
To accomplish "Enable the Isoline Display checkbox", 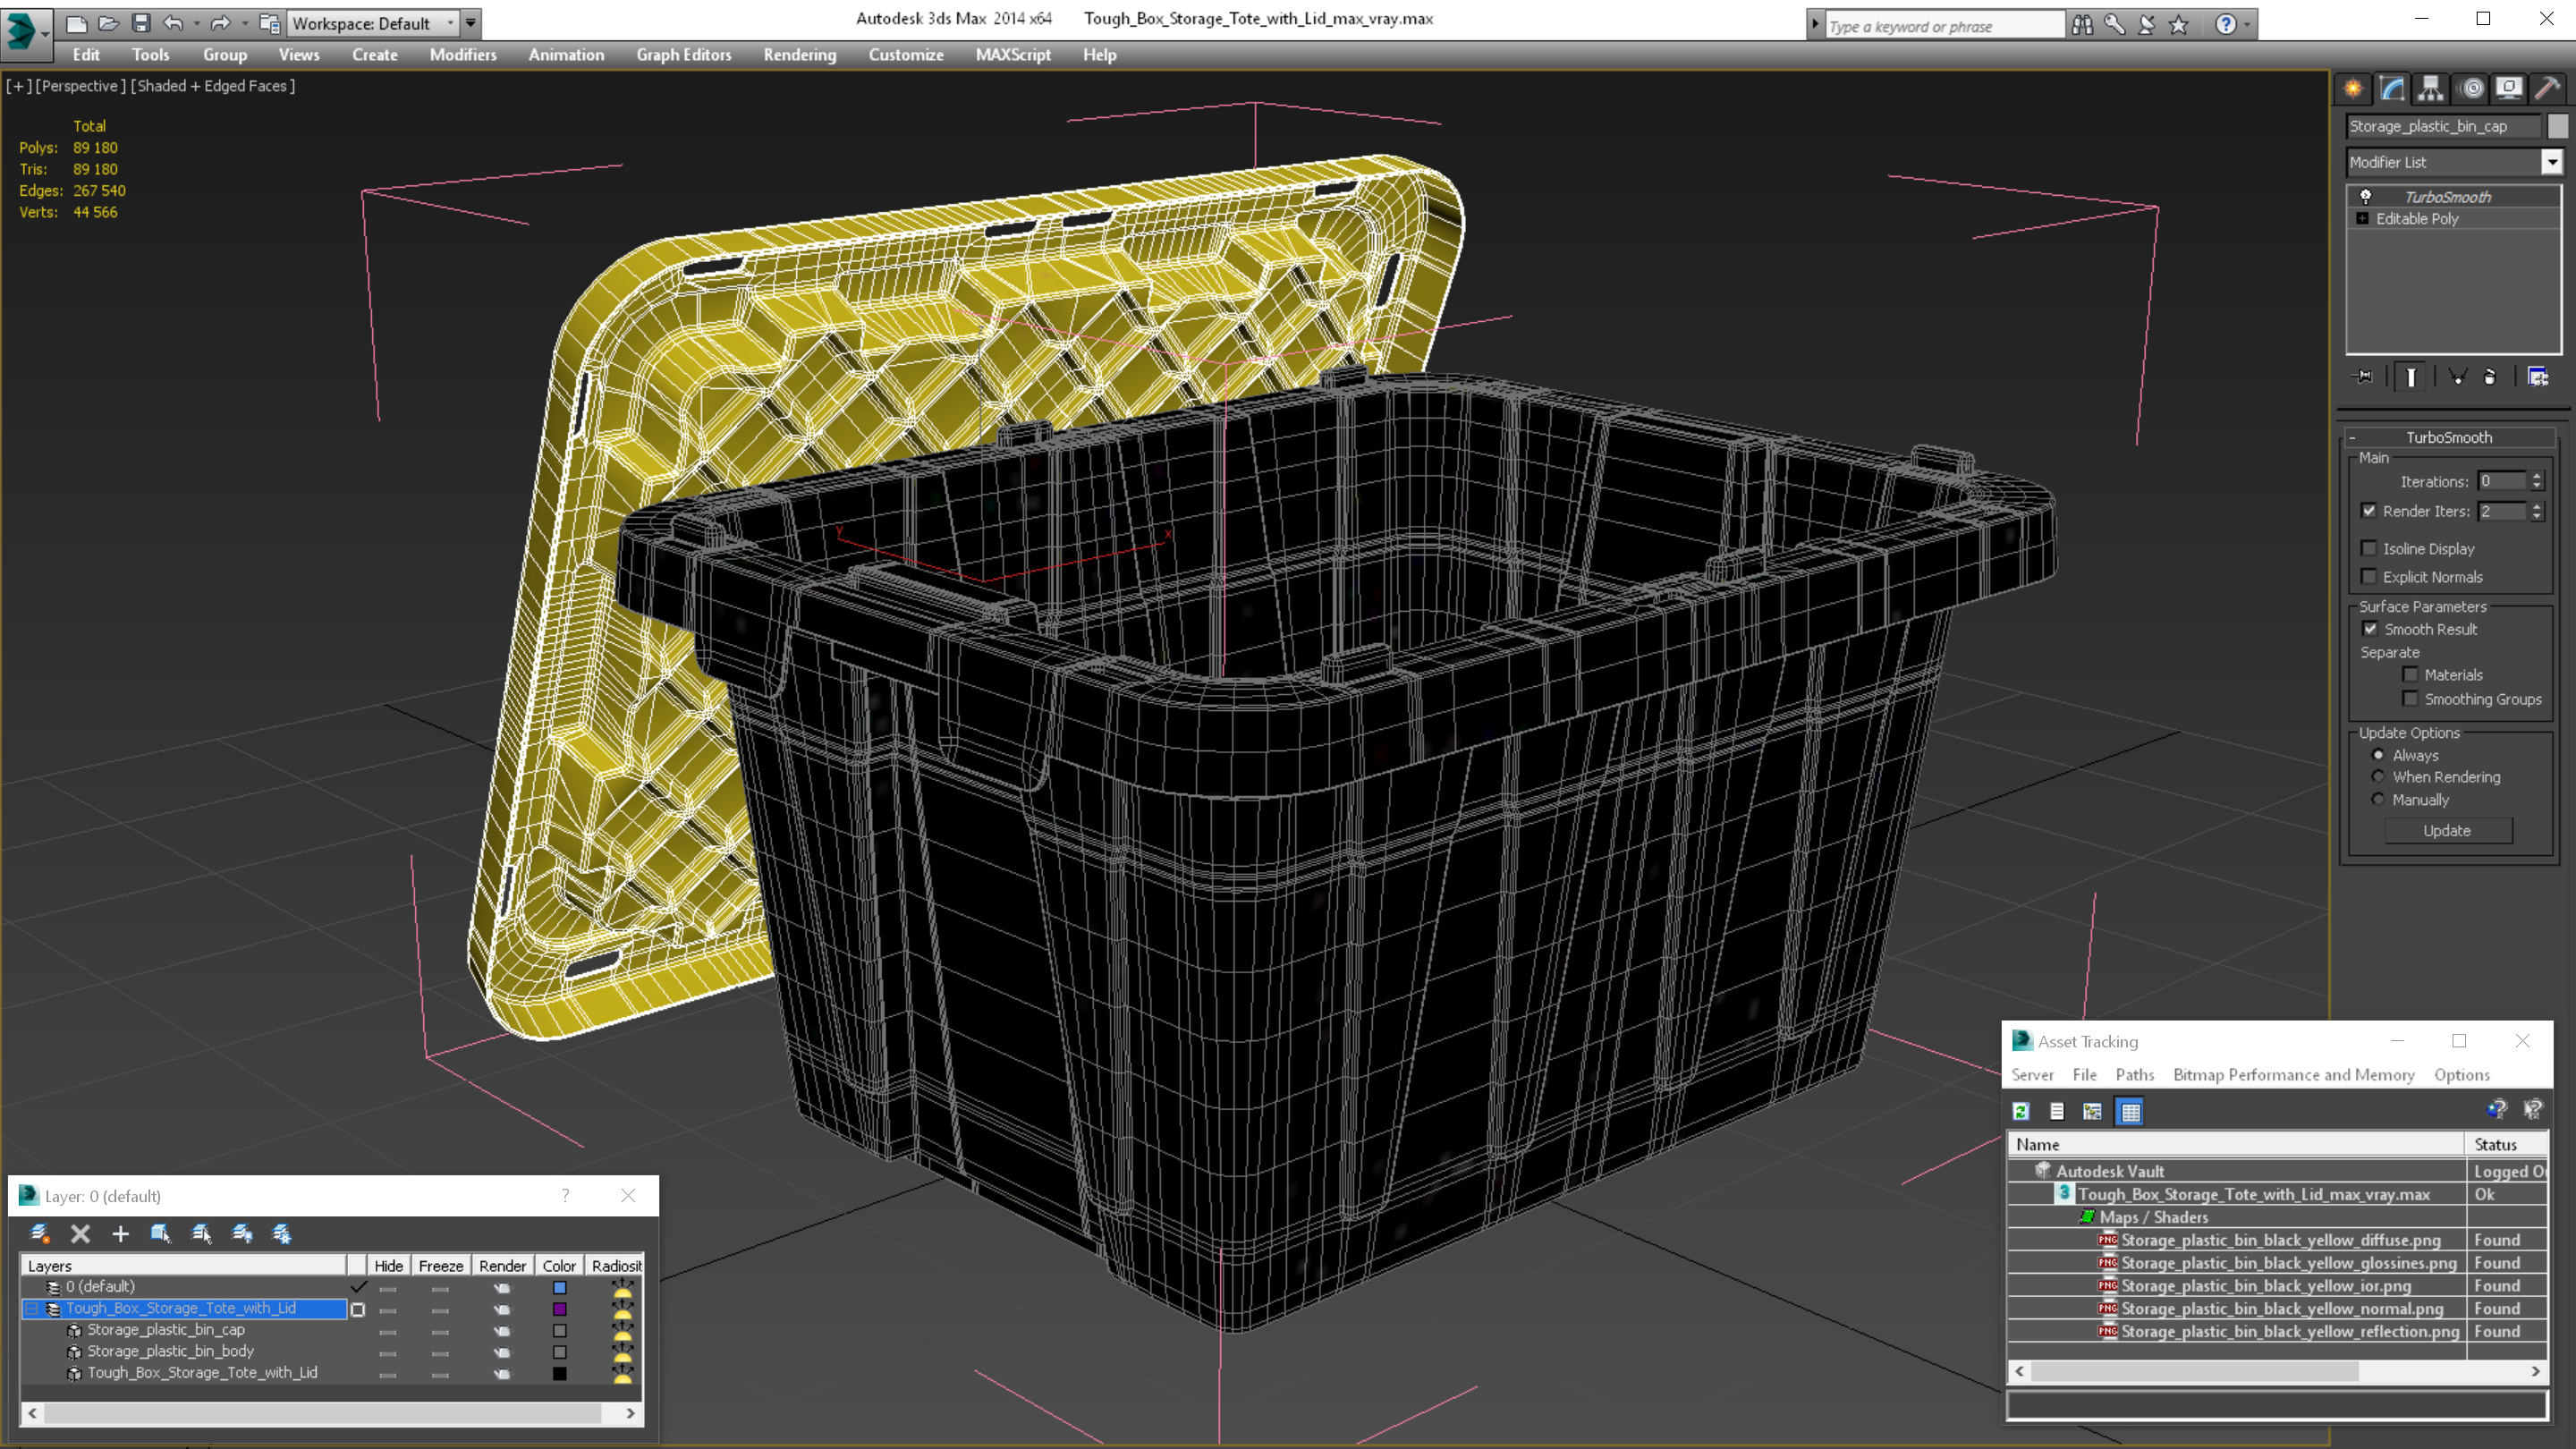I will 2369,548.
